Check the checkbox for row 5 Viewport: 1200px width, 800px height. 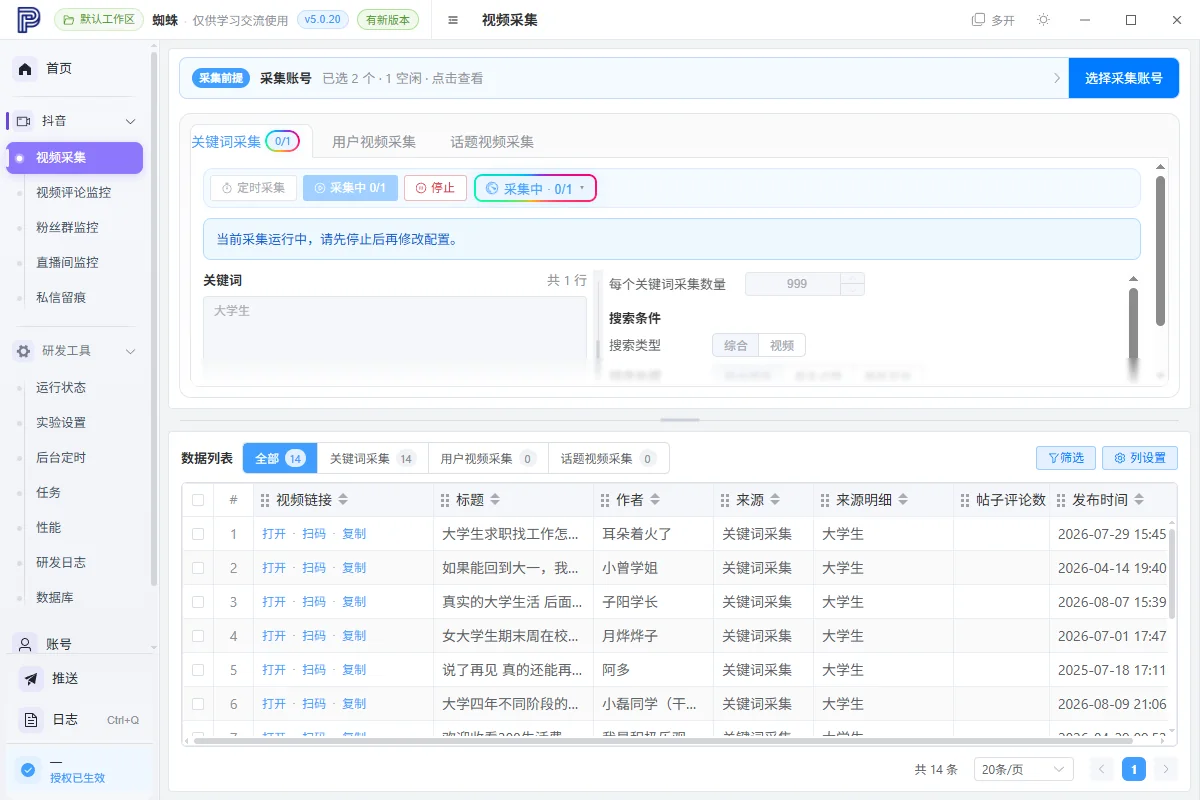tap(198, 670)
